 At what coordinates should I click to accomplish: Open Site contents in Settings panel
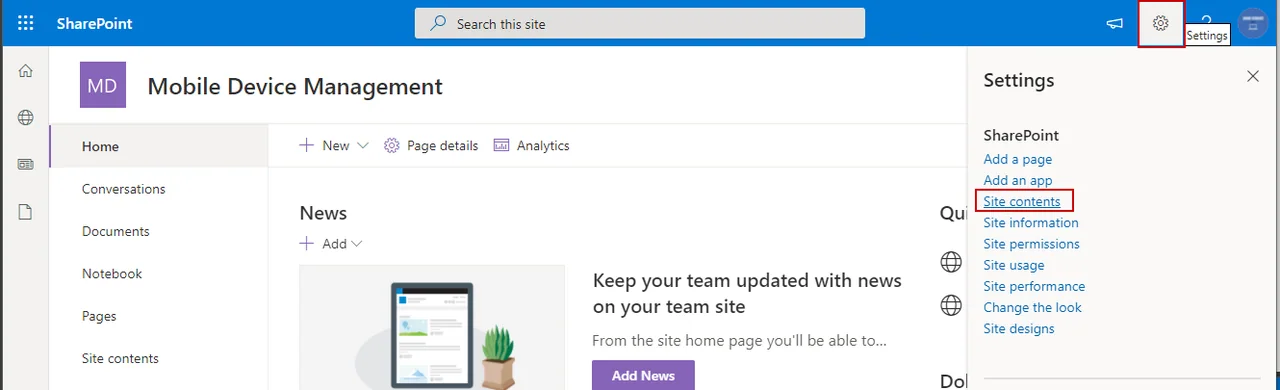[x=1022, y=201]
